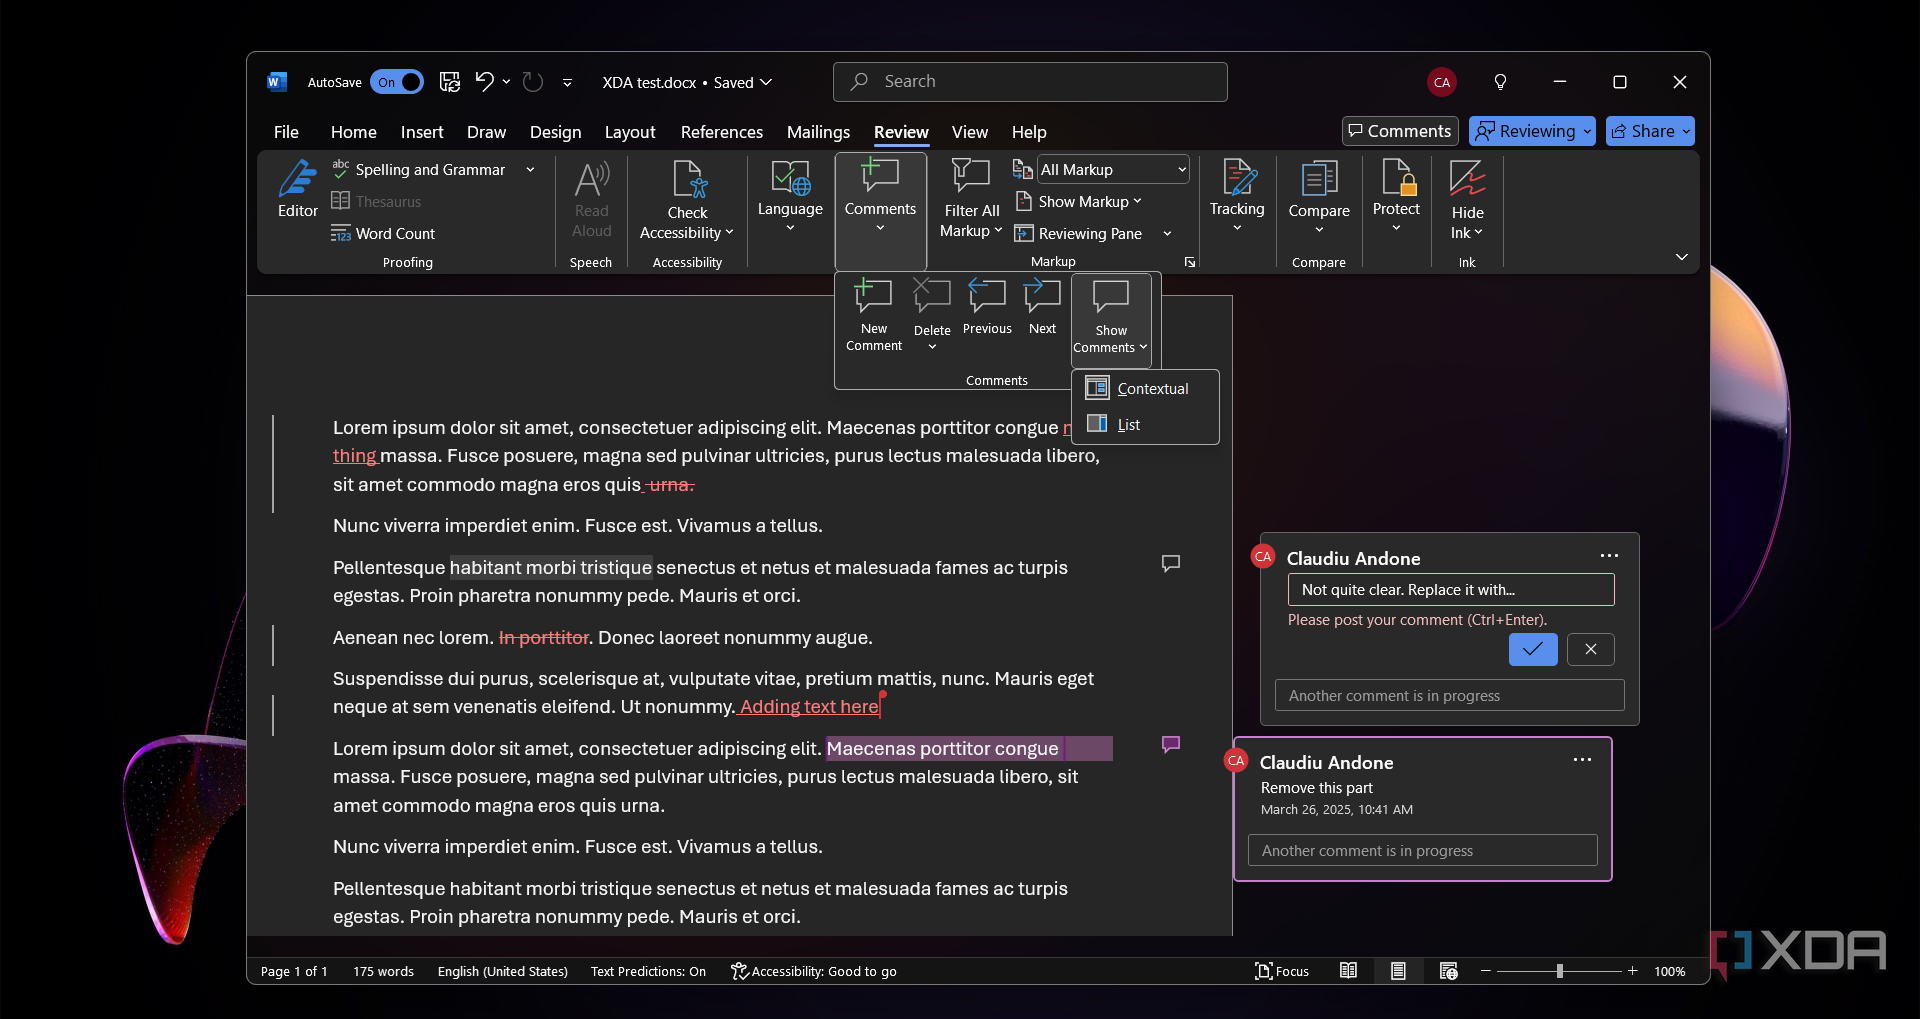Open Language options
1920x1019 pixels.
pos(790,197)
